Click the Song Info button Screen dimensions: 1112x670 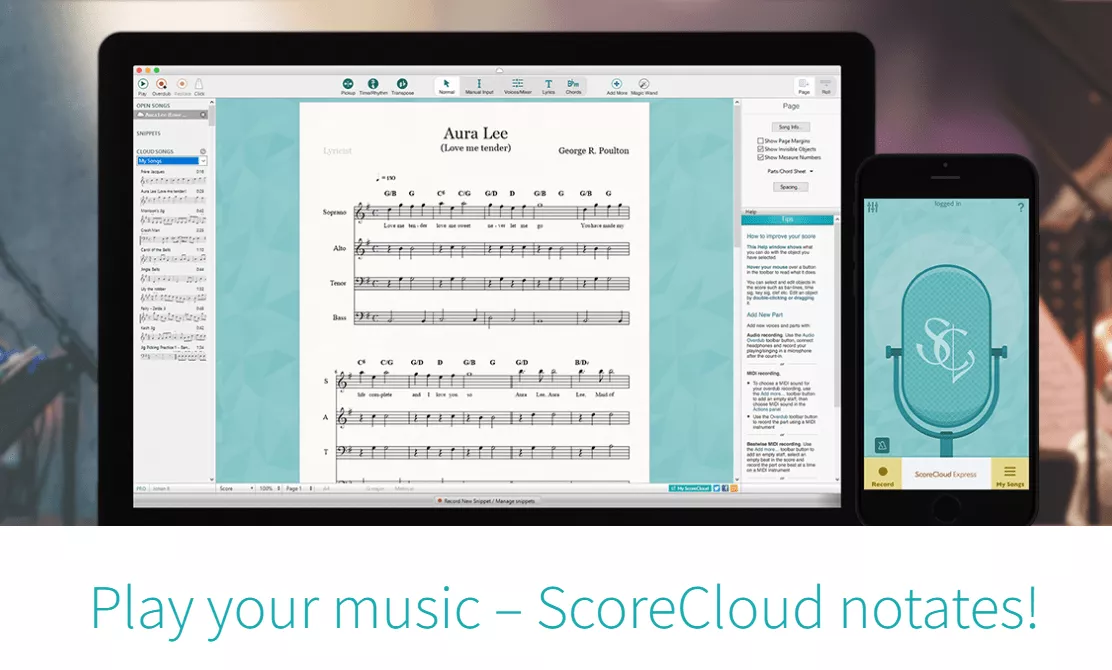tap(790, 127)
